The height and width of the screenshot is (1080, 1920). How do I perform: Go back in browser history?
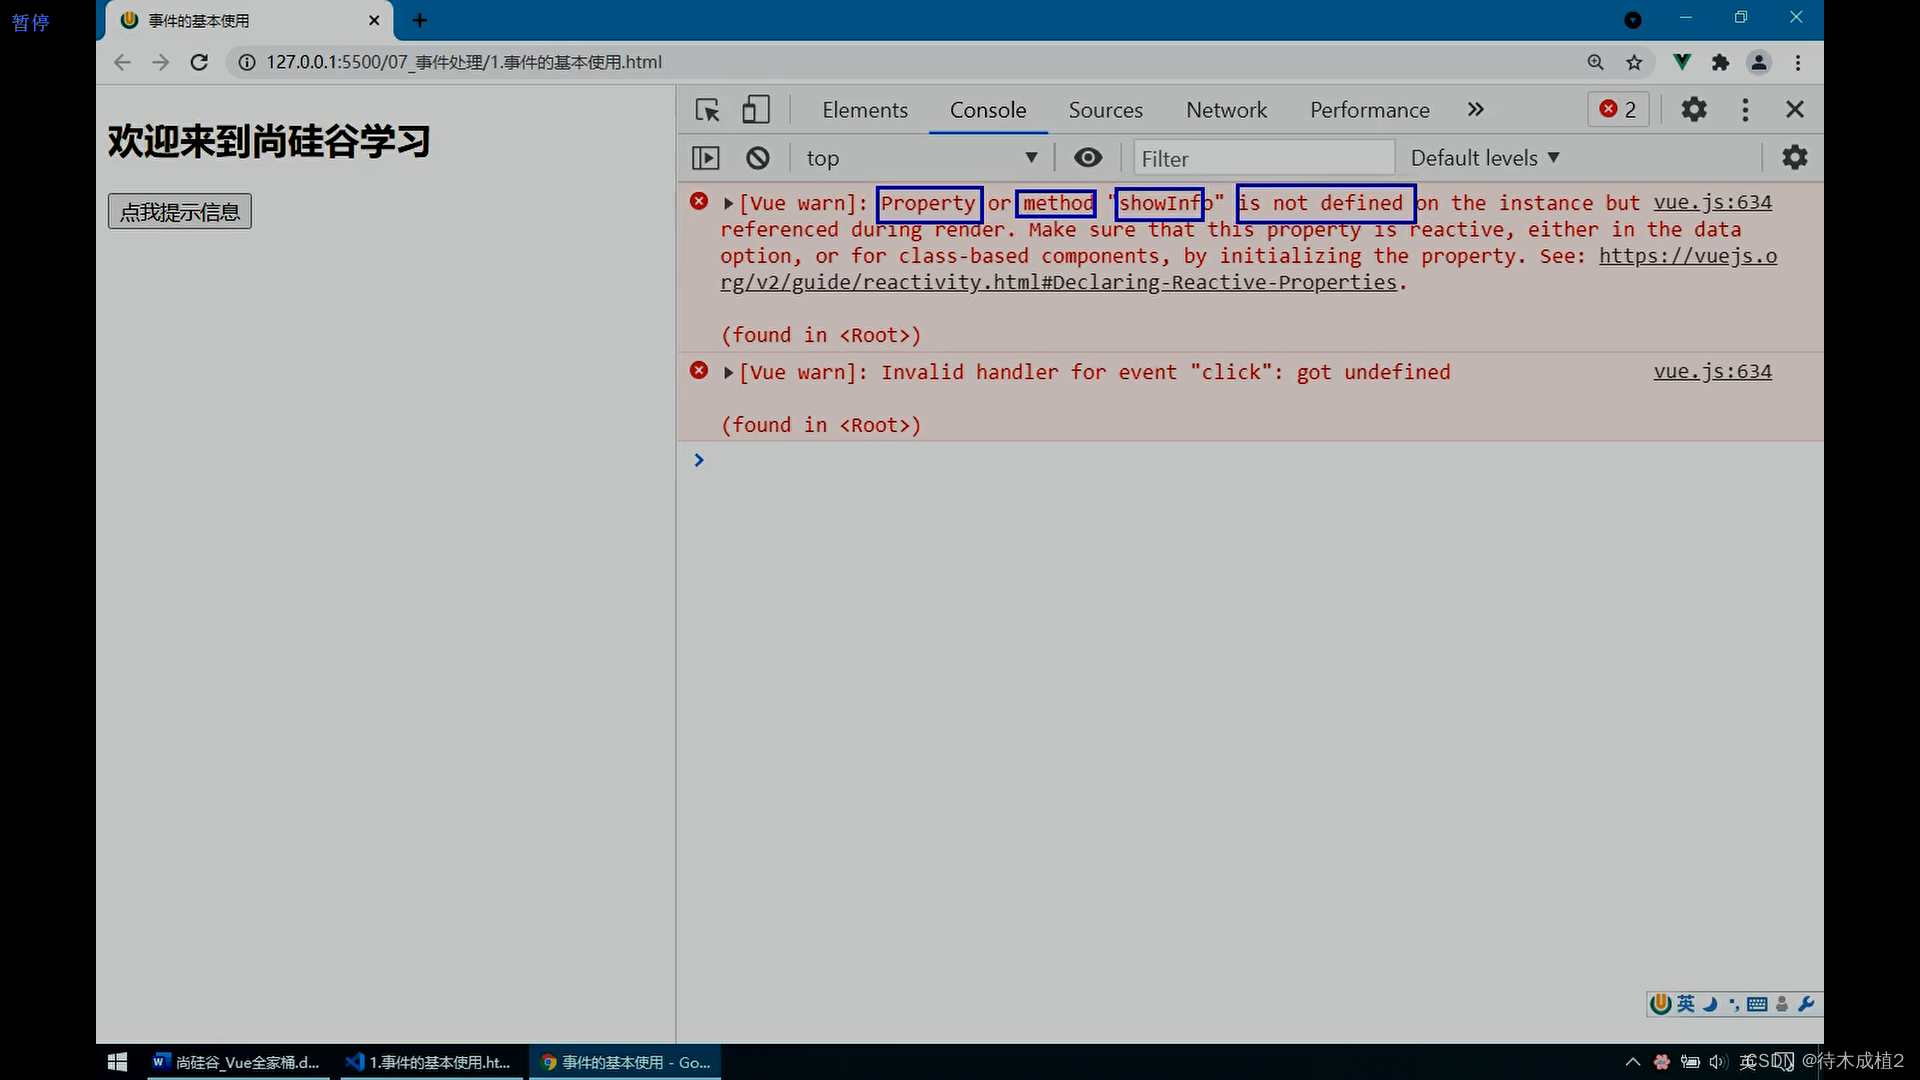pos(122,62)
